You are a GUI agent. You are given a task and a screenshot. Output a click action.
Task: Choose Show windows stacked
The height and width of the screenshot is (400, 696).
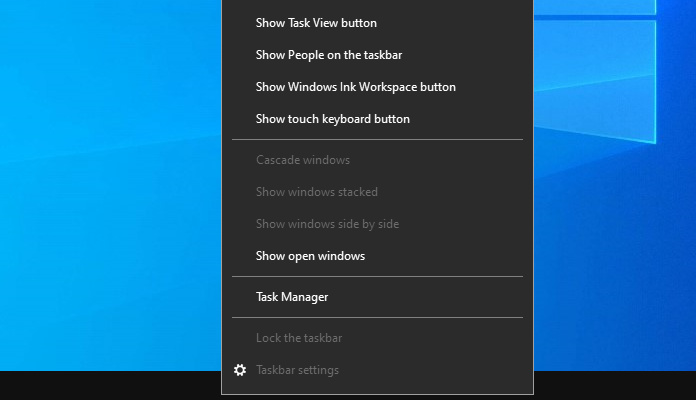377,192
